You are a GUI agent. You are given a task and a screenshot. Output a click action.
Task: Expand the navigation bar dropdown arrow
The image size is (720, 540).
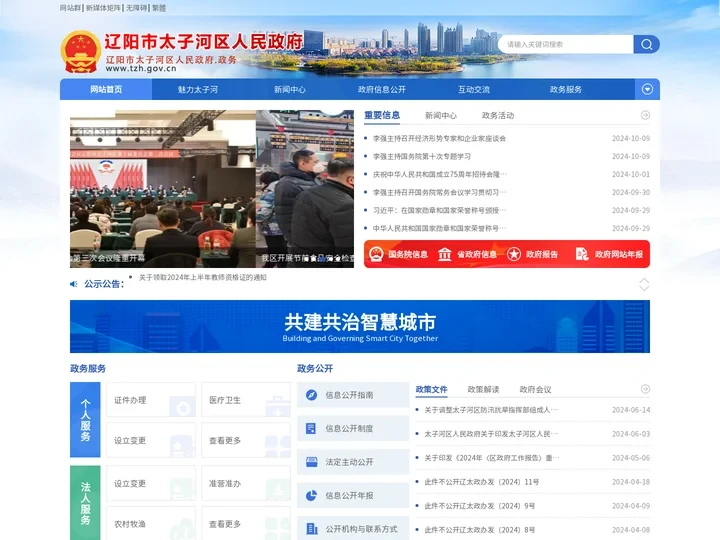pos(647,89)
